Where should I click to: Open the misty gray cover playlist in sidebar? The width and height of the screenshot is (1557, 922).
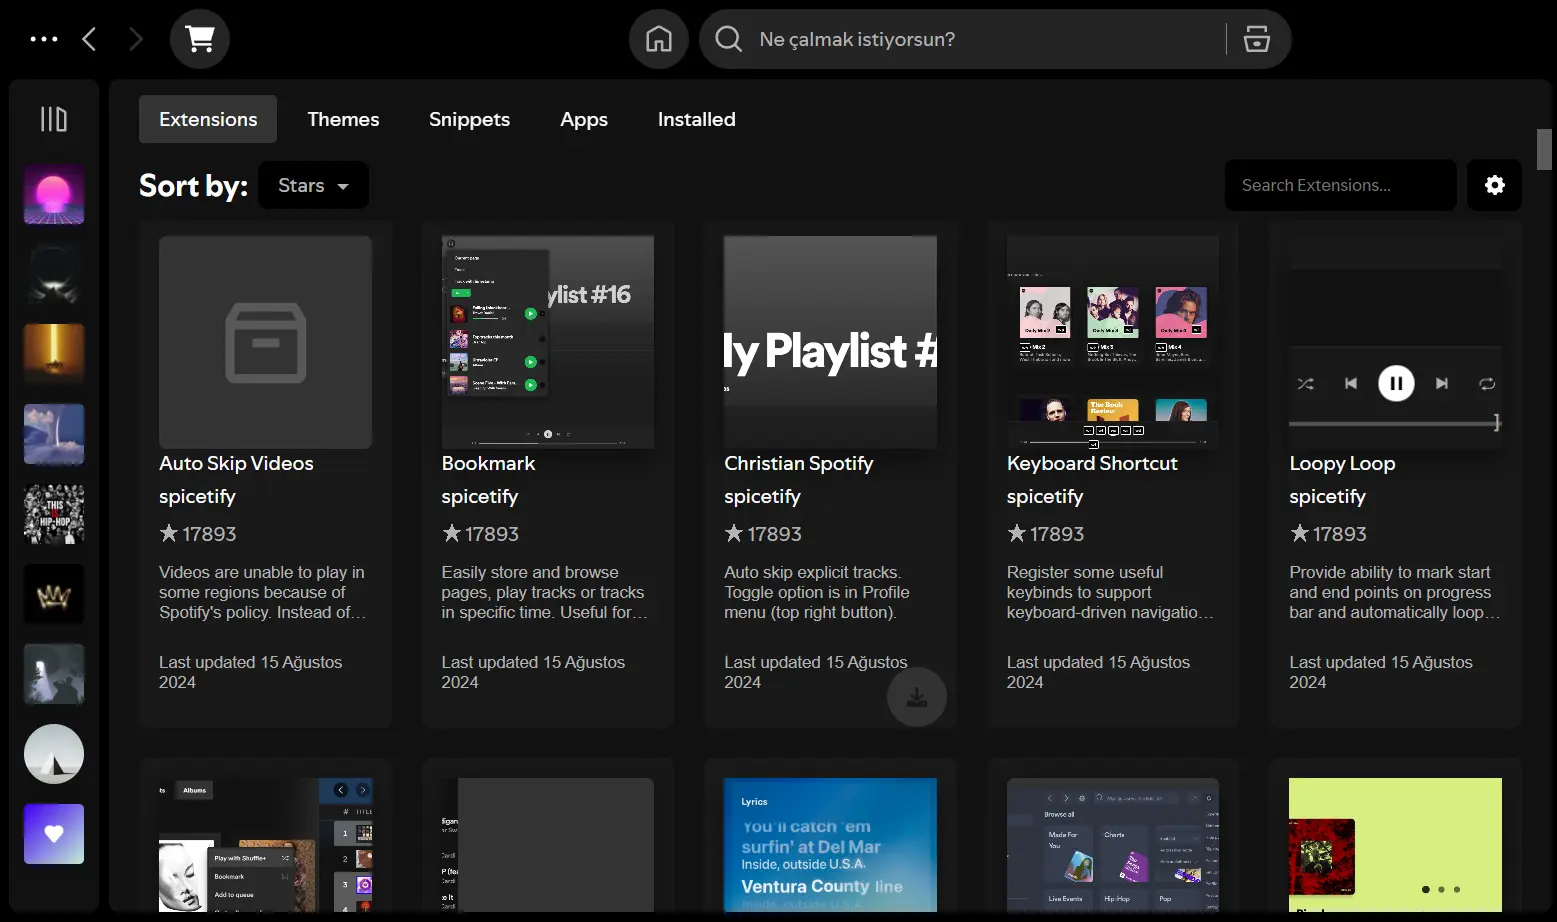pos(54,674)
